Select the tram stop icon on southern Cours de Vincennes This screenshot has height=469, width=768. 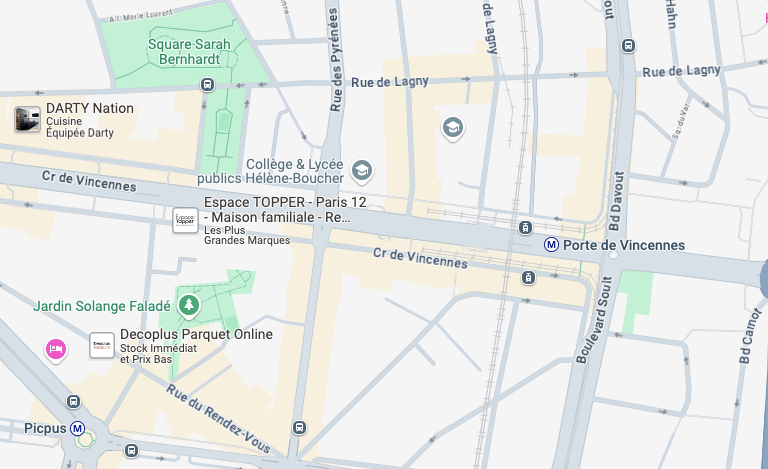pos(528,278)
